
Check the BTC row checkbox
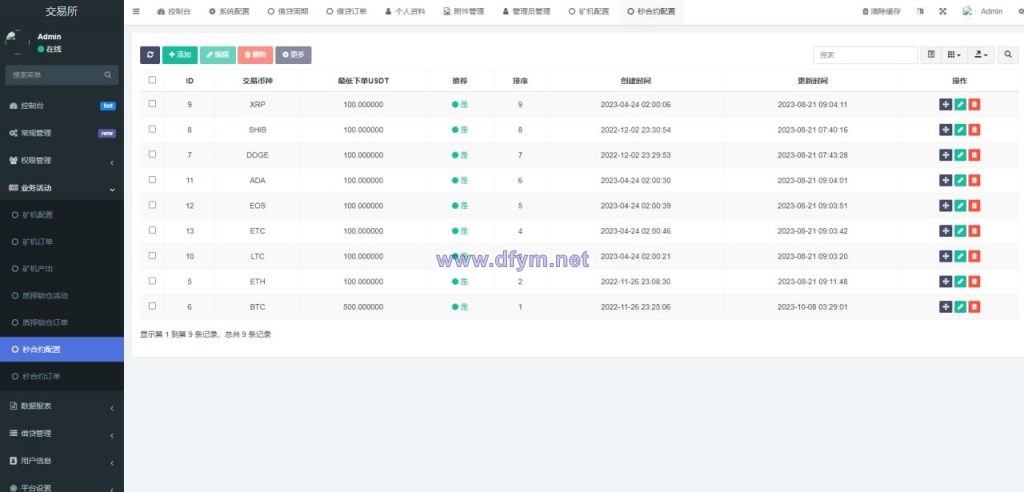click(152, 306)
